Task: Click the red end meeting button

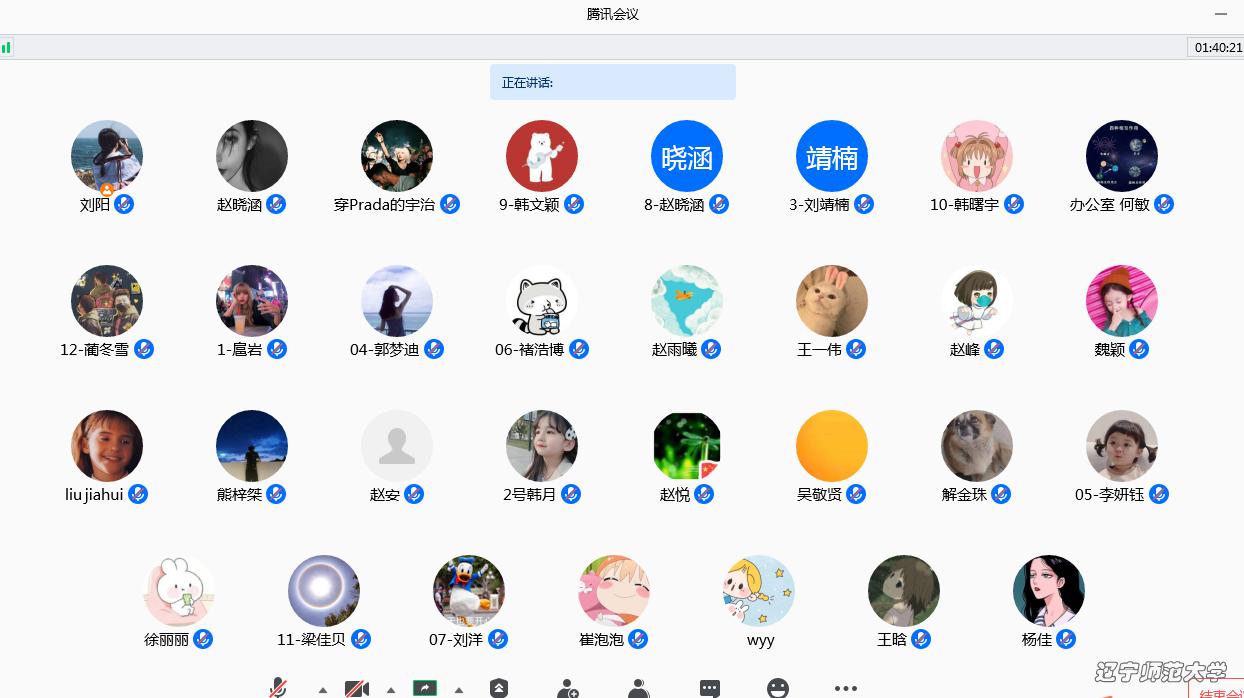Action: (1220, 692)
